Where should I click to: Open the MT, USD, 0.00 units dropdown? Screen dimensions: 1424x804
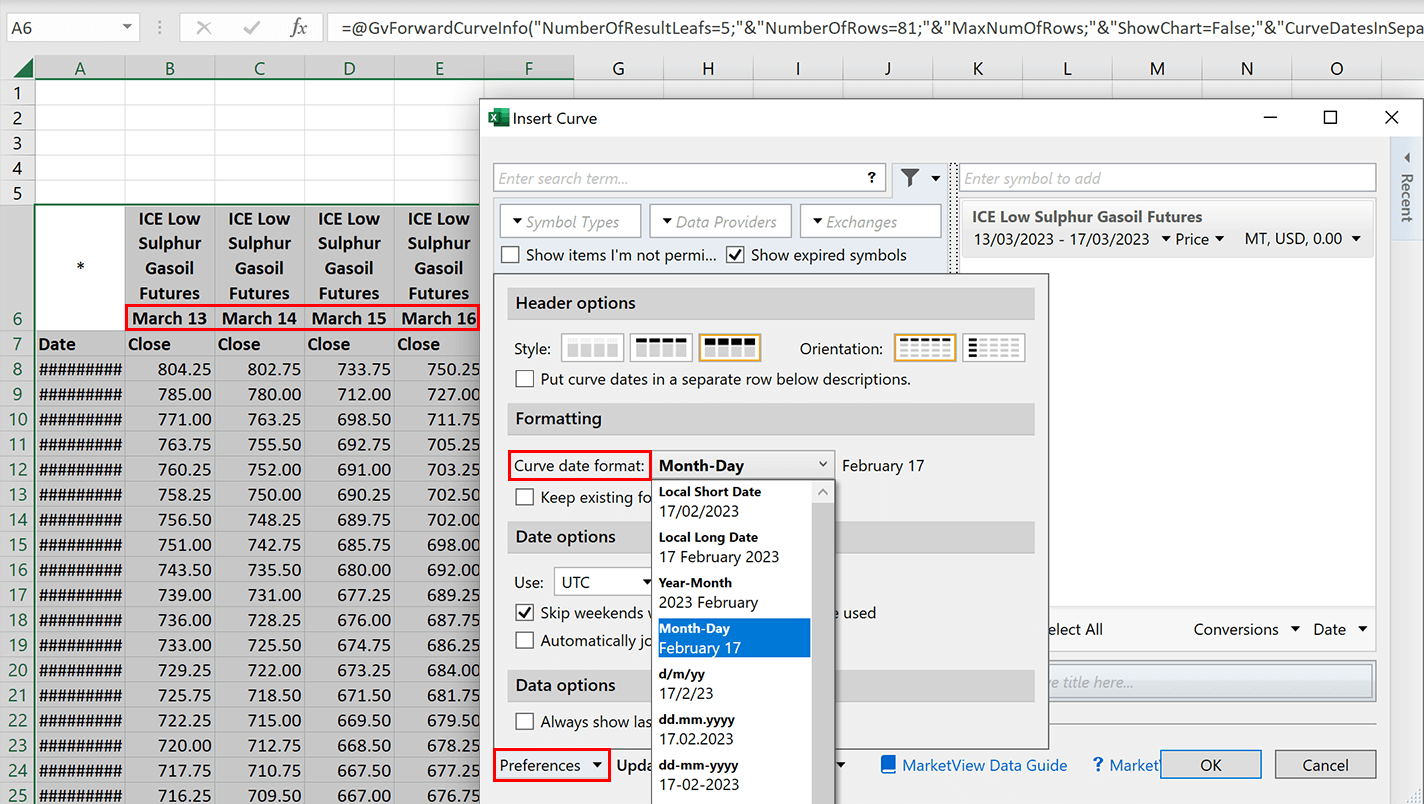coord(1303,239)
